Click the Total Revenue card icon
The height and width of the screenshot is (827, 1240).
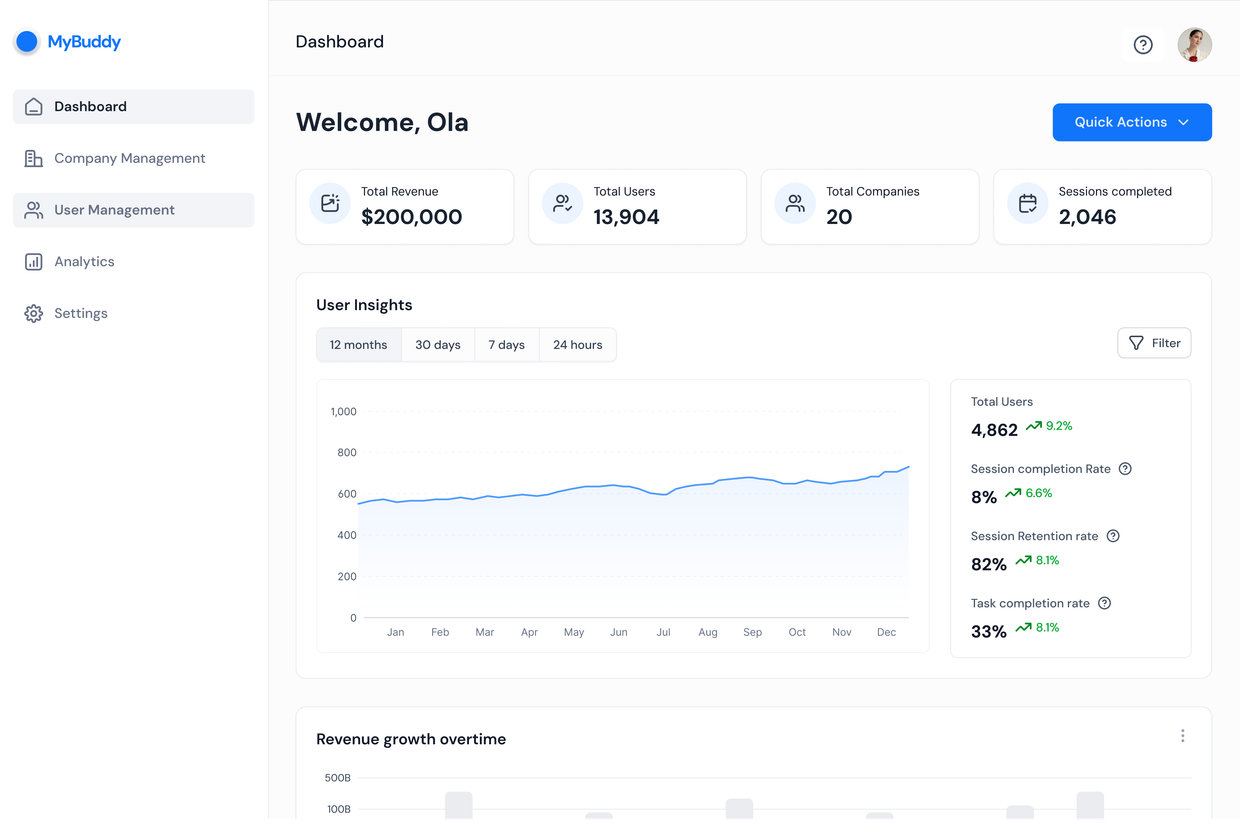[x=330, y=203]
